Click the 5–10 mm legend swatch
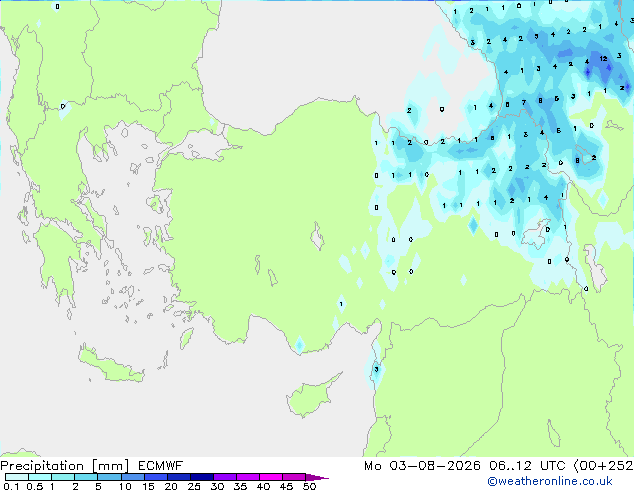 point(109,477)
